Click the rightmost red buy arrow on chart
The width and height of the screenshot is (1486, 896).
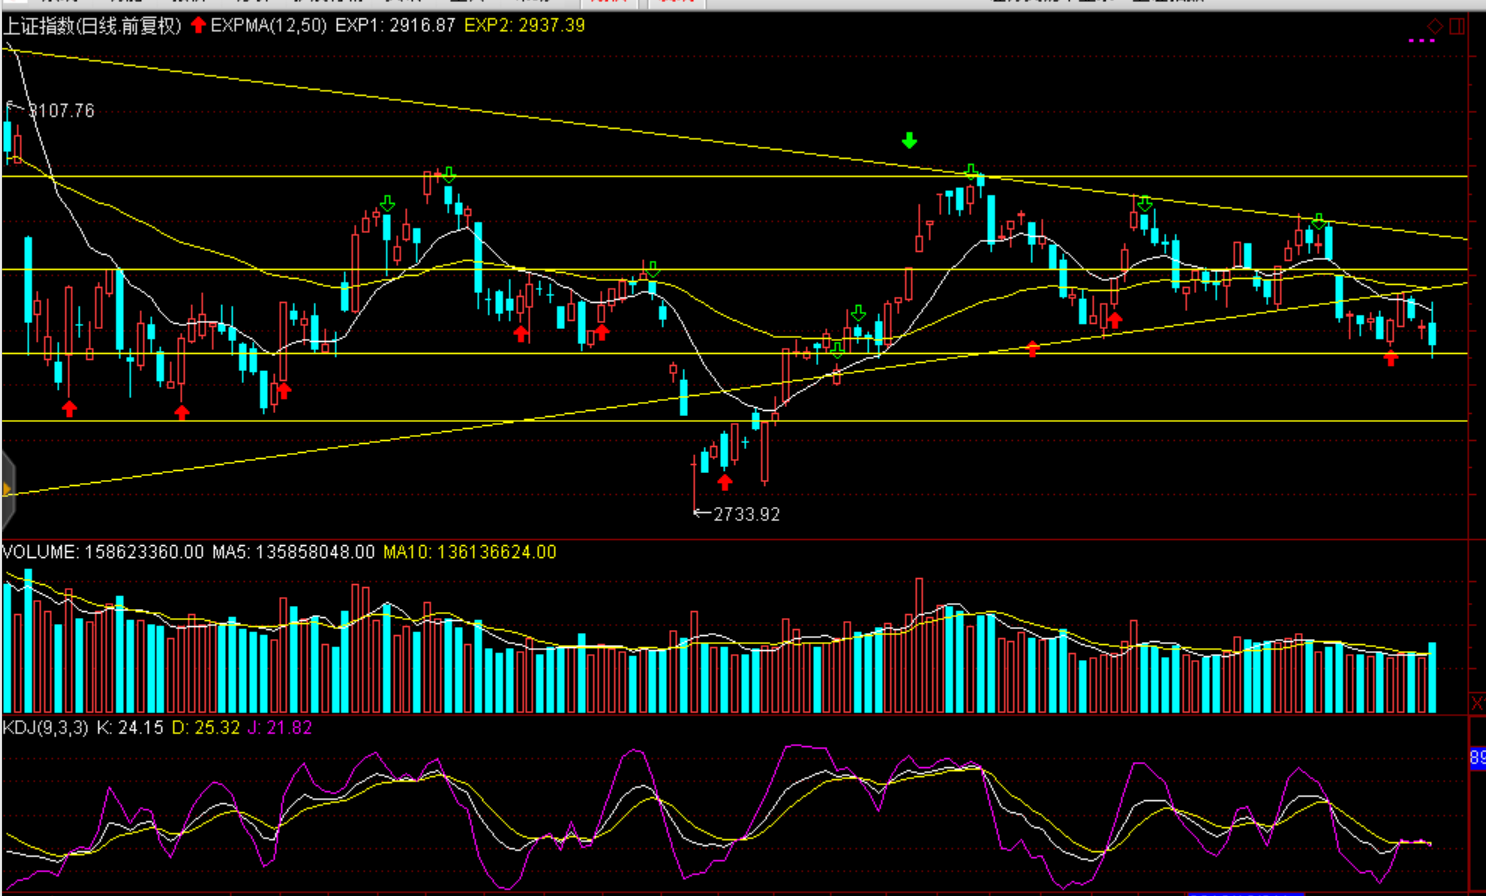[x=1391, y=358]
